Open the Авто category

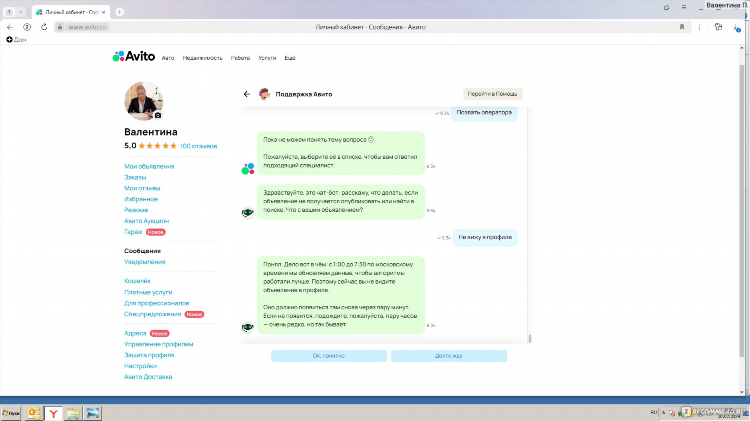coord(168,58)
